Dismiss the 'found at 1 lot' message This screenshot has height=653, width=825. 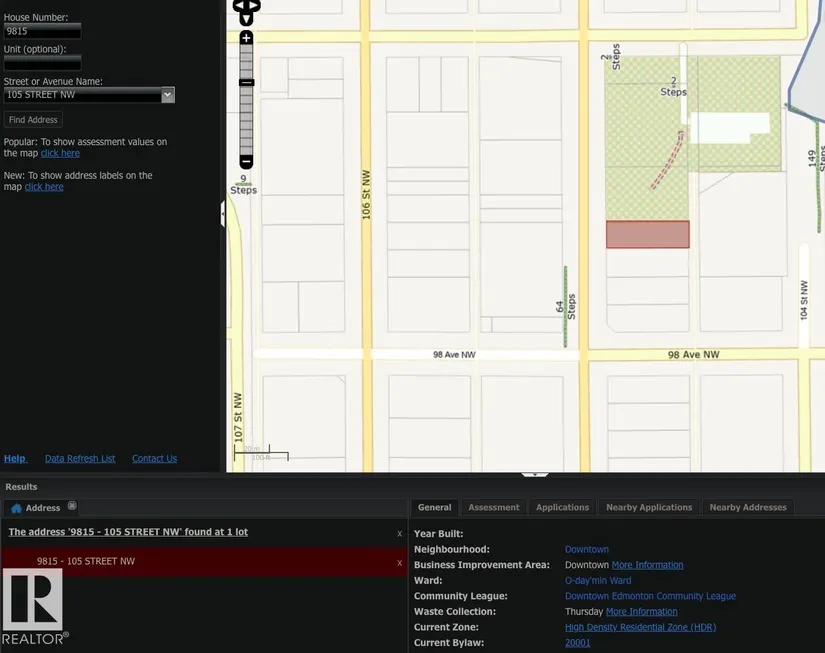[x=399, y=533]
